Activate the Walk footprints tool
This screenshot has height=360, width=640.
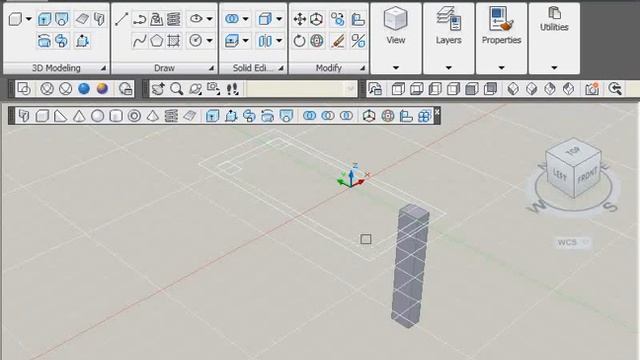tap(232, 89)
